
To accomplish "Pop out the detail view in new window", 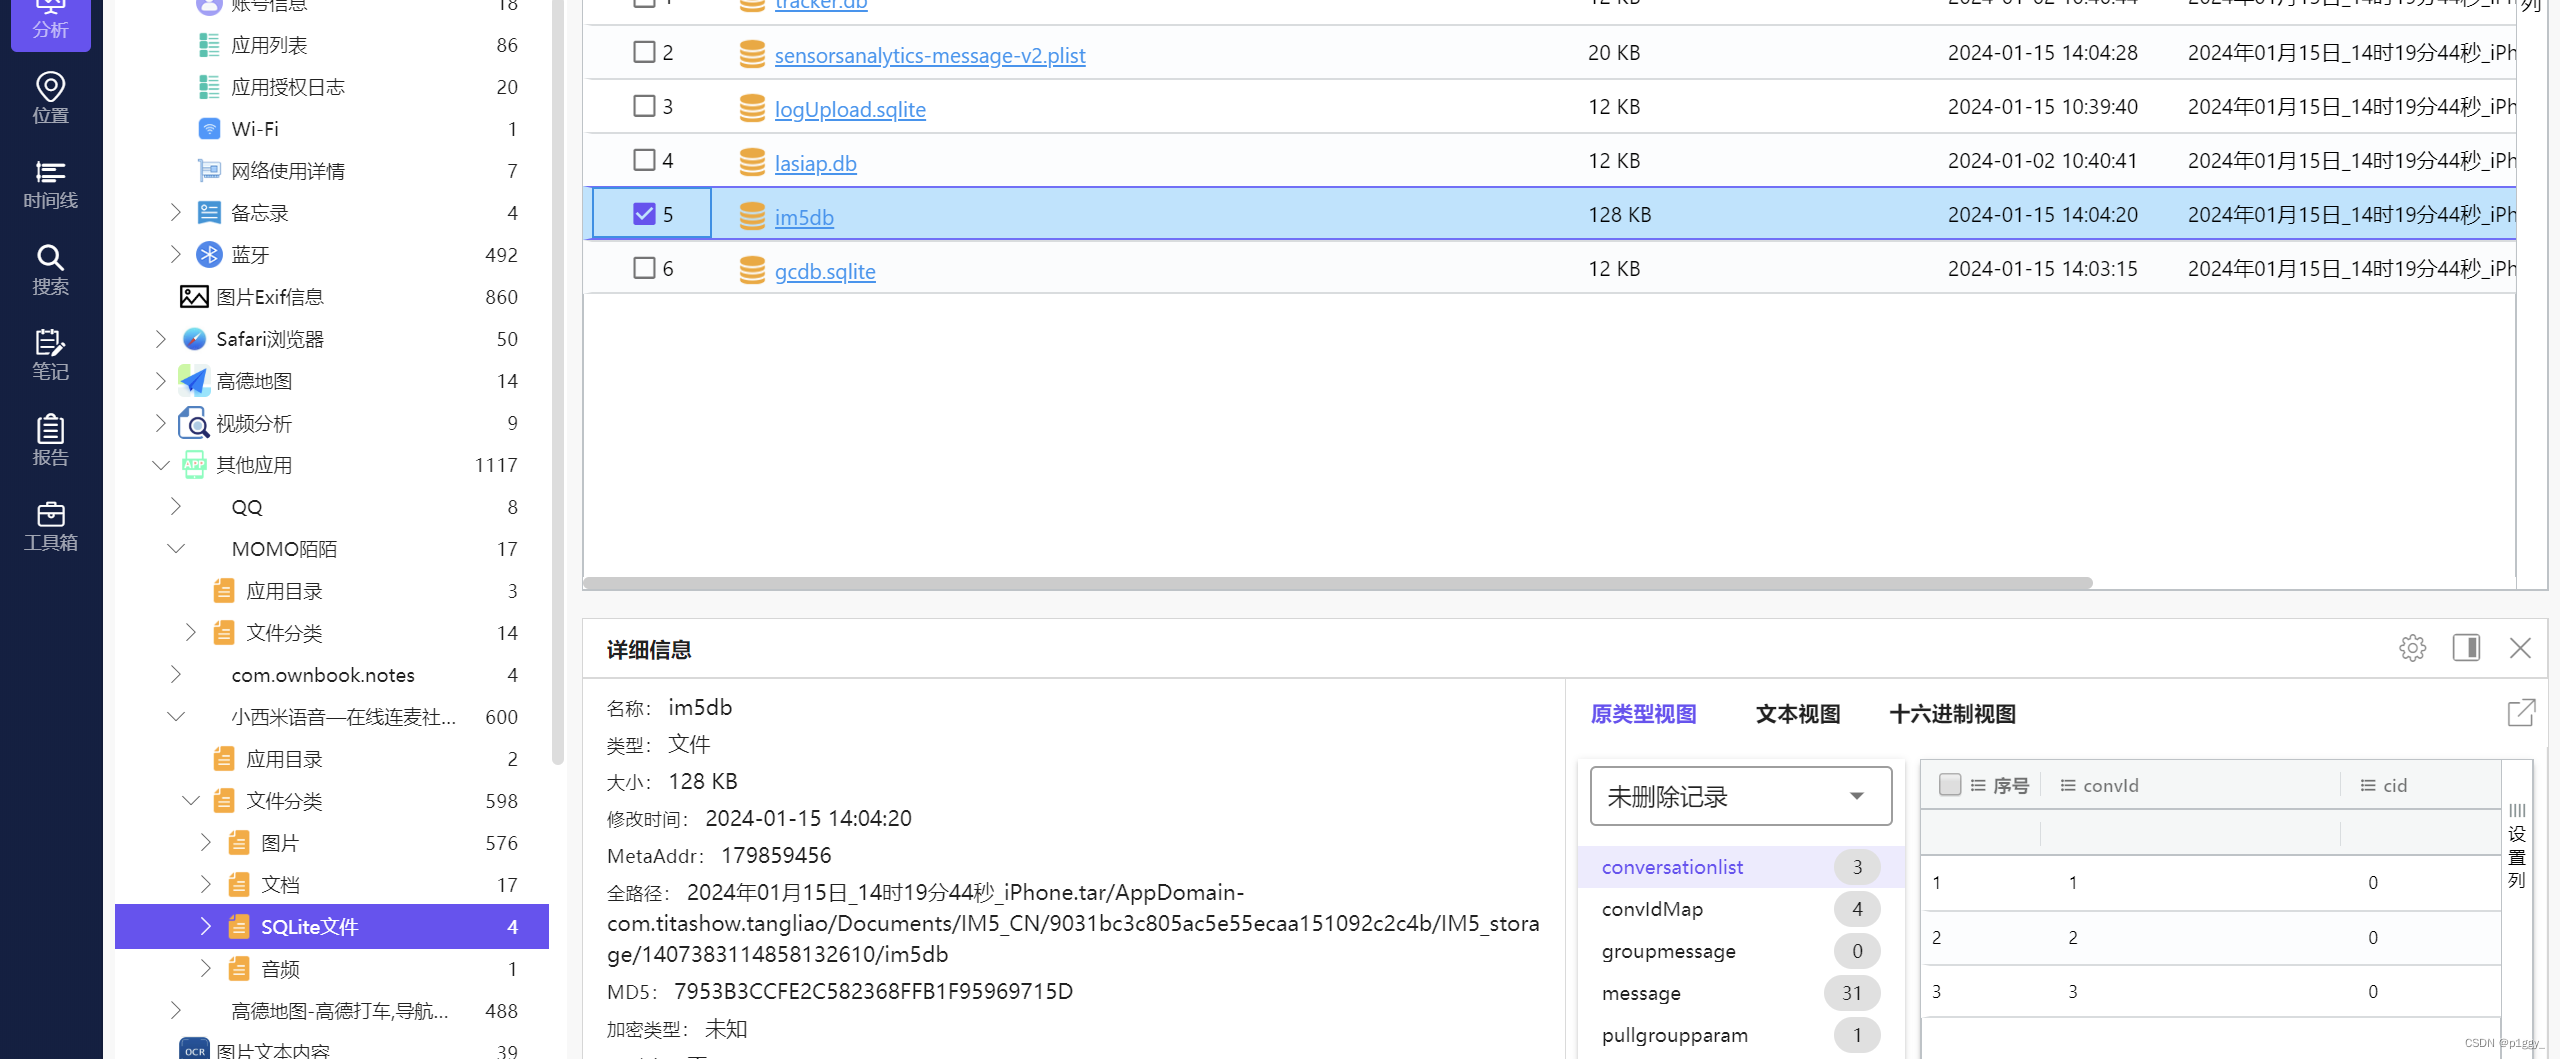I will coord(2521,713).
